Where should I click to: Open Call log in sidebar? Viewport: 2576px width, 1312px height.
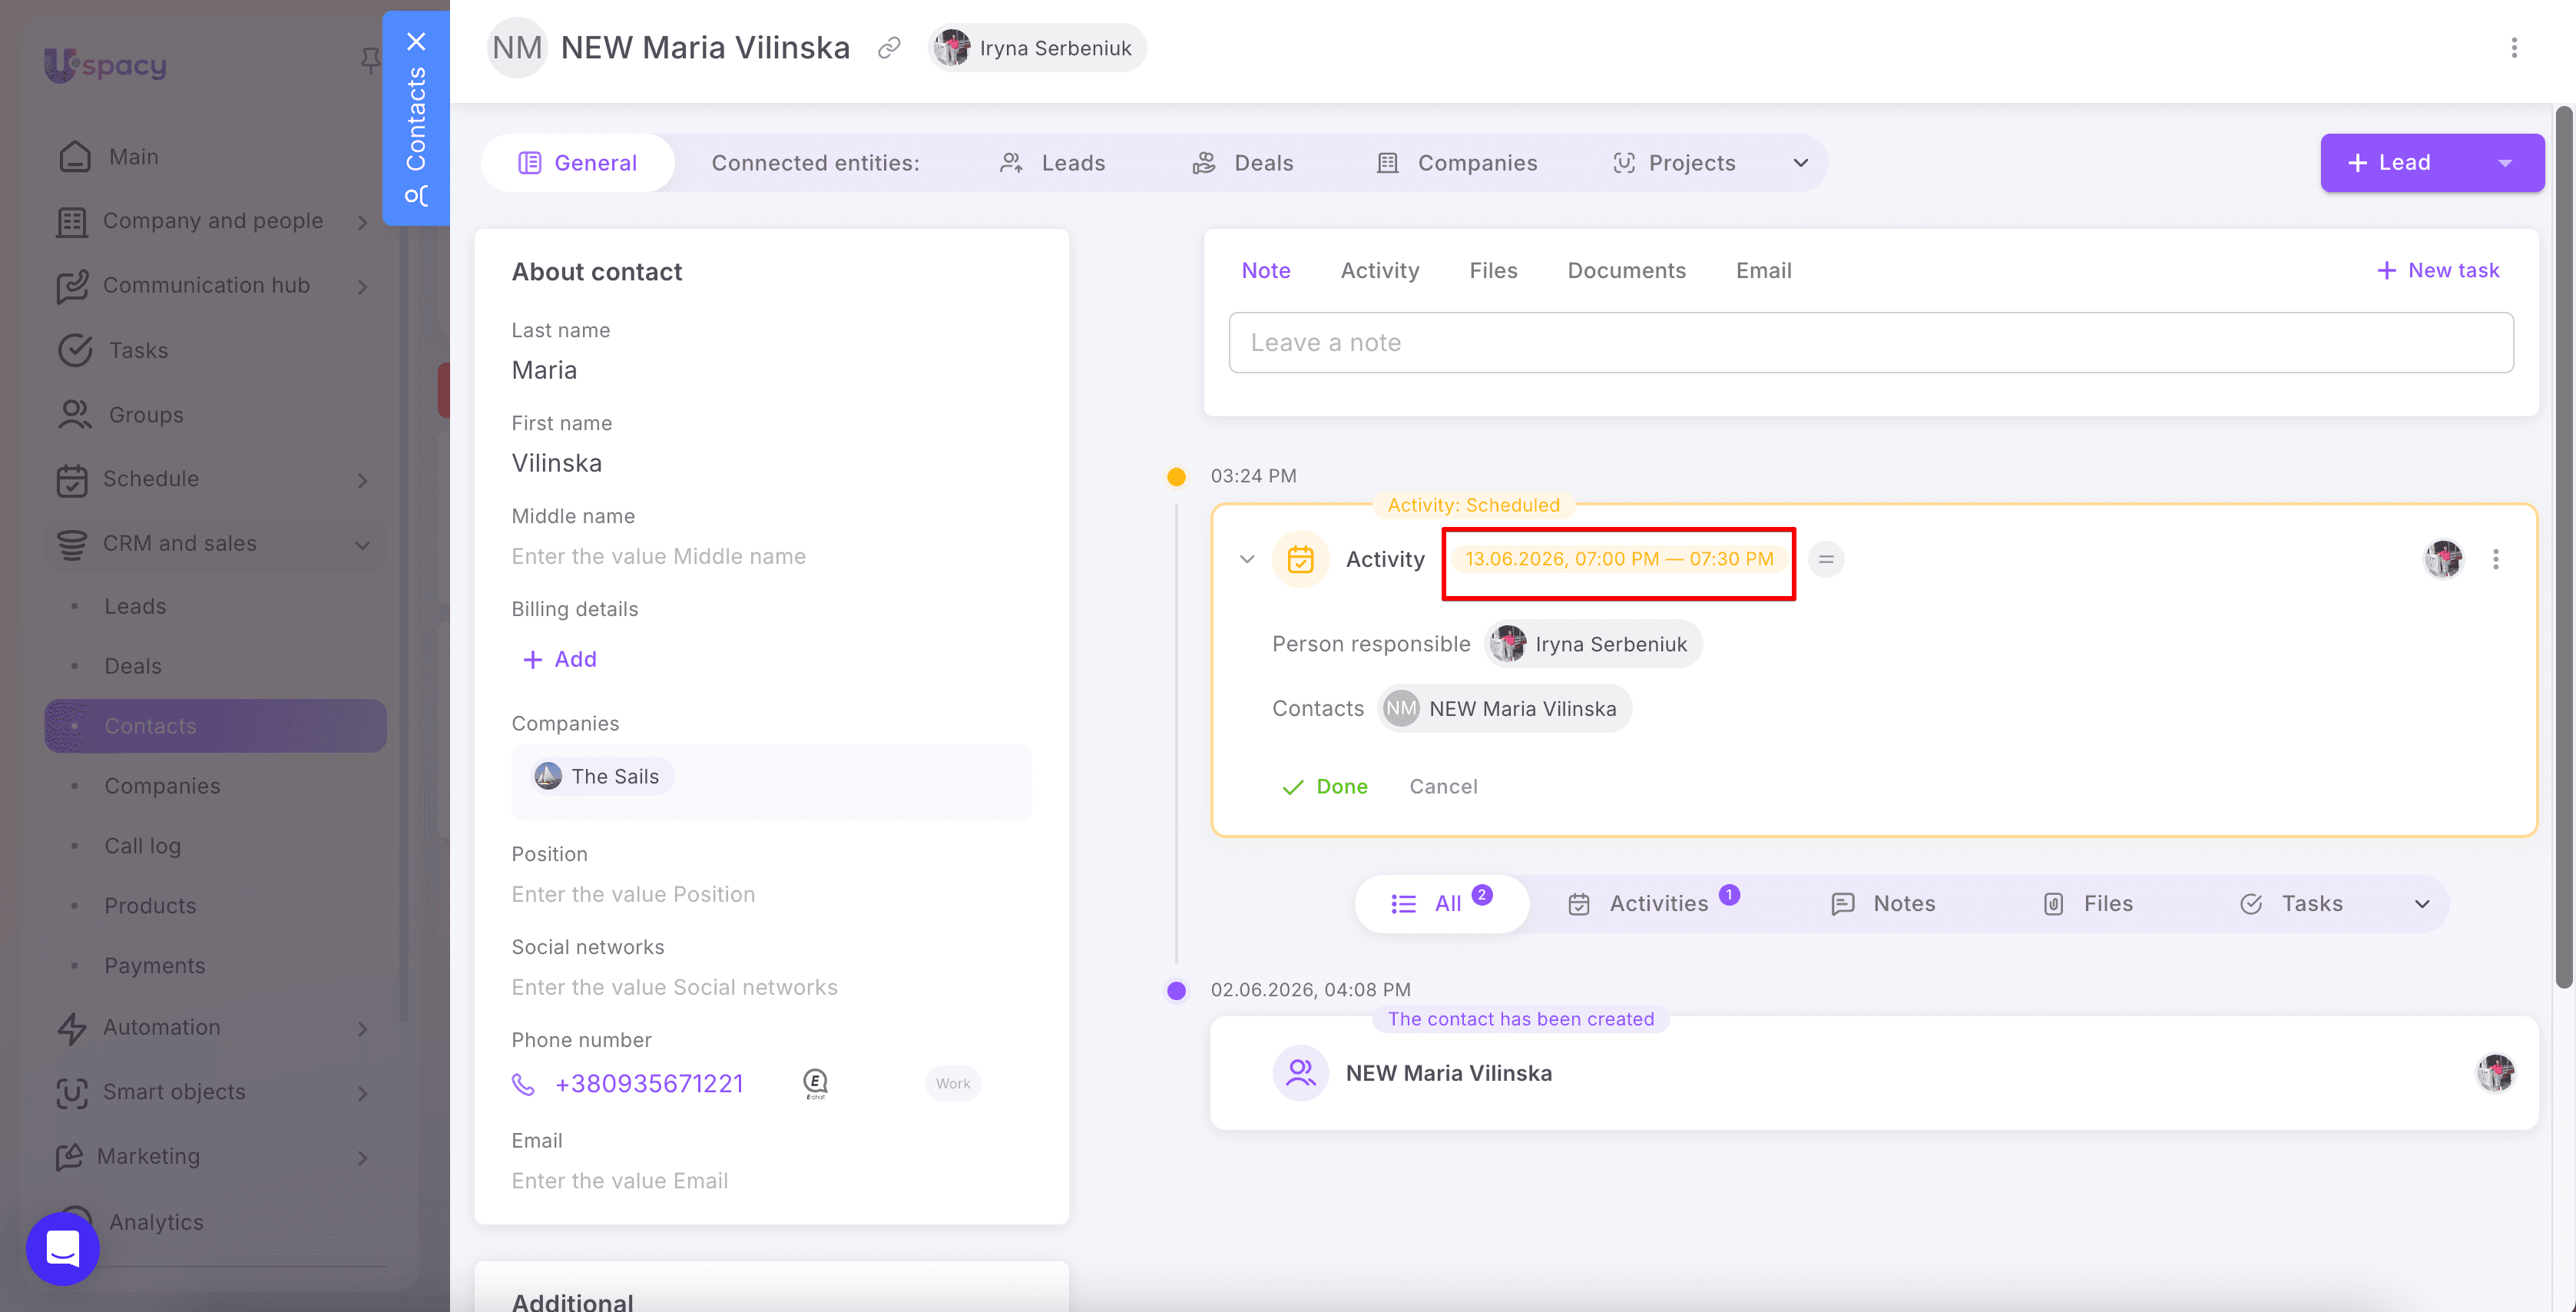[142, 846]
